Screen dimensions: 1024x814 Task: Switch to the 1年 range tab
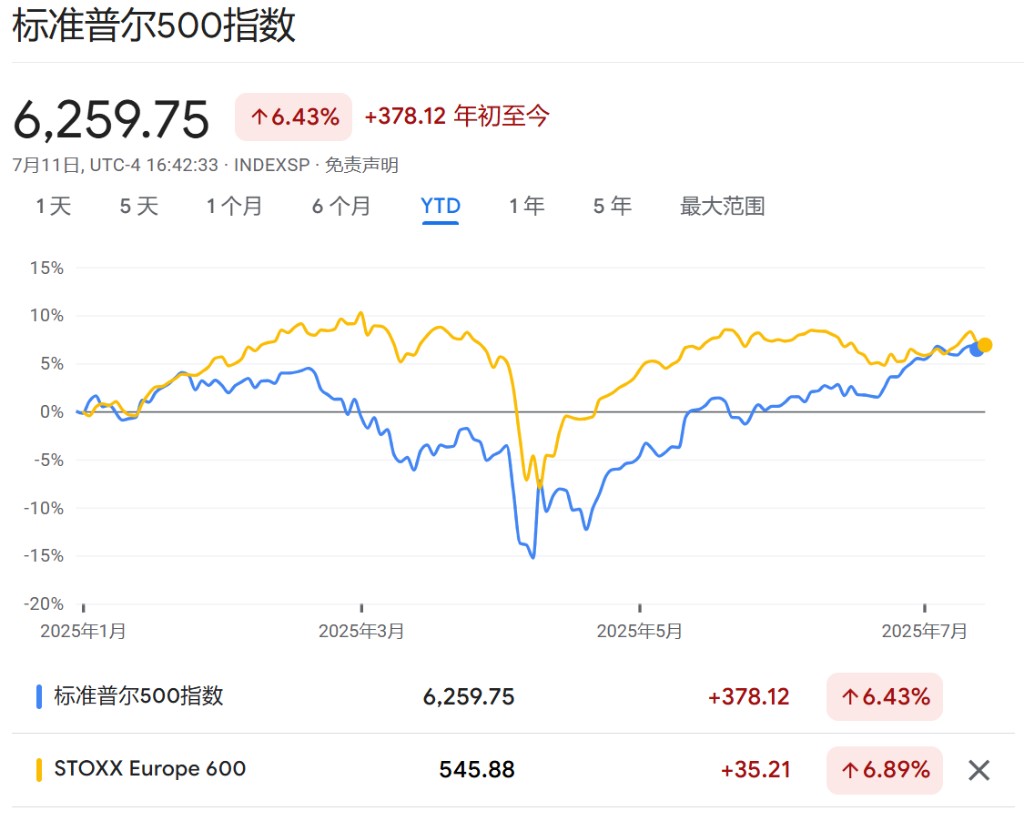click(526, 206)
